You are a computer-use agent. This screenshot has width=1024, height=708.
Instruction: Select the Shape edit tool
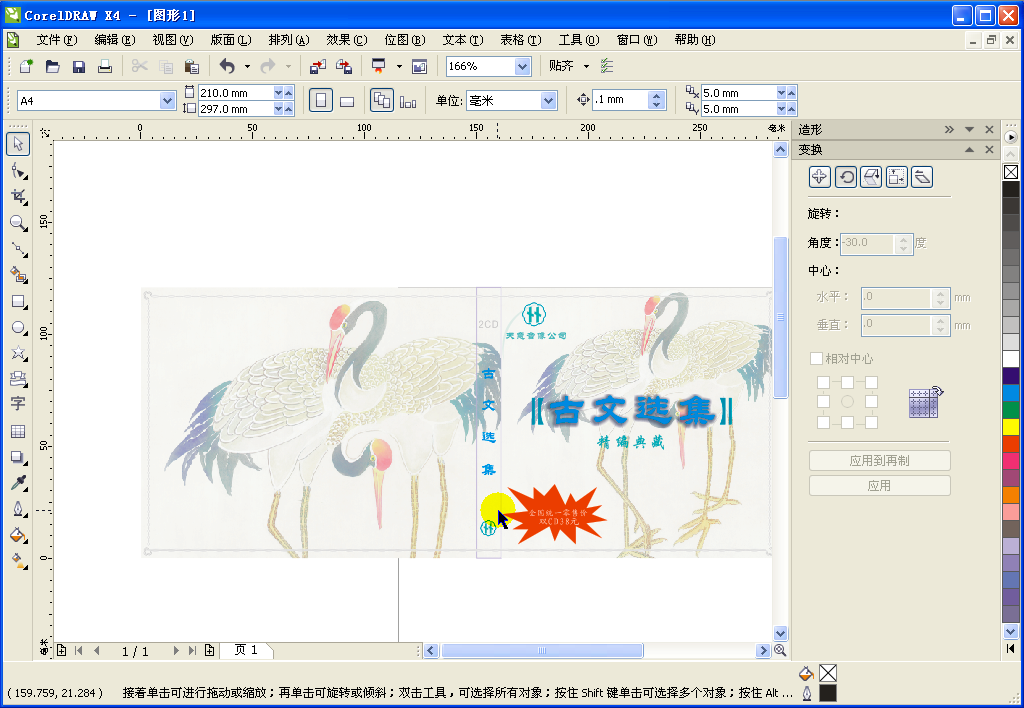tap(18, 171)
